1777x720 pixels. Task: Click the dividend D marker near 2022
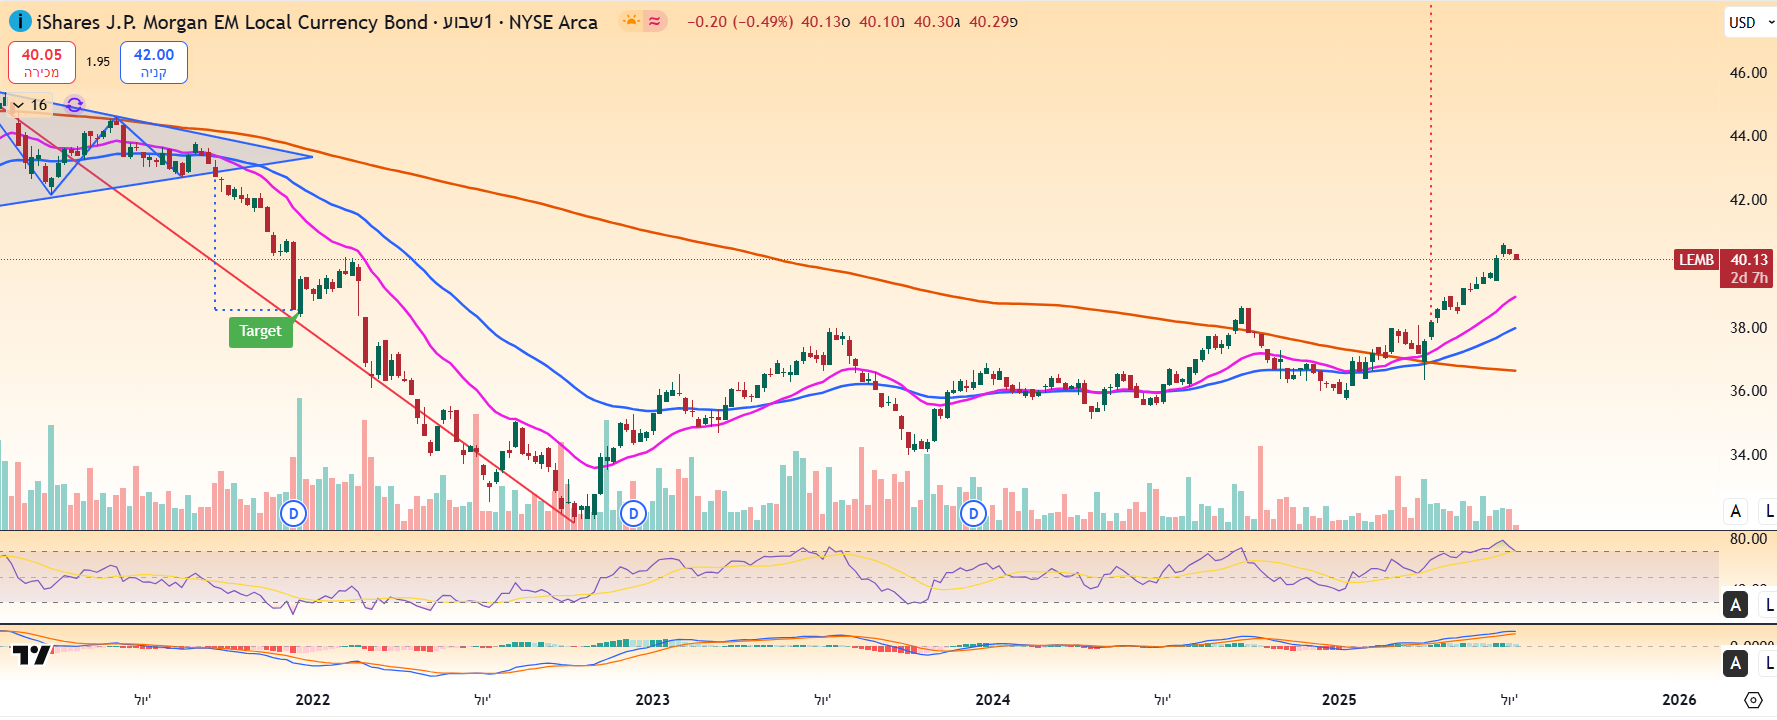(x=293, y=514)
